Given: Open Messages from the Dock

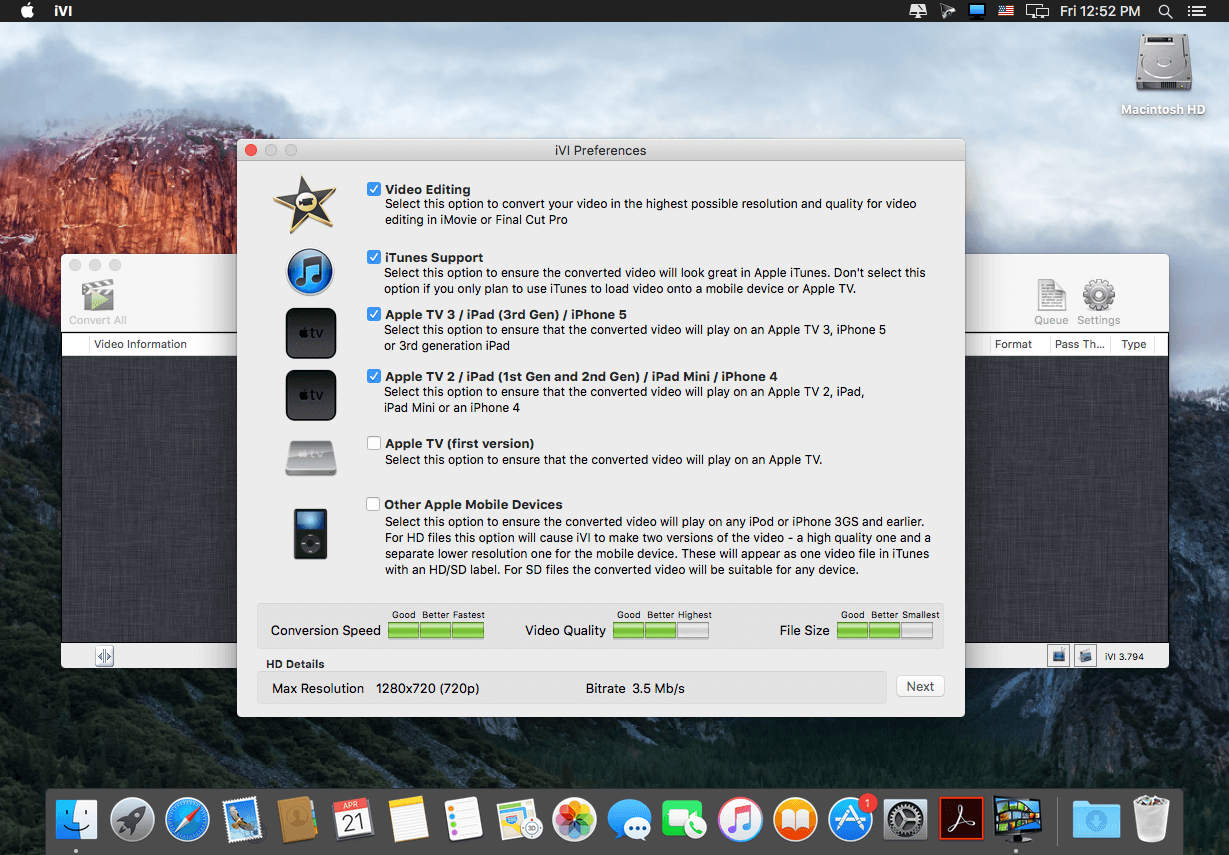Looking at the screenshot, I should [630, 820].
